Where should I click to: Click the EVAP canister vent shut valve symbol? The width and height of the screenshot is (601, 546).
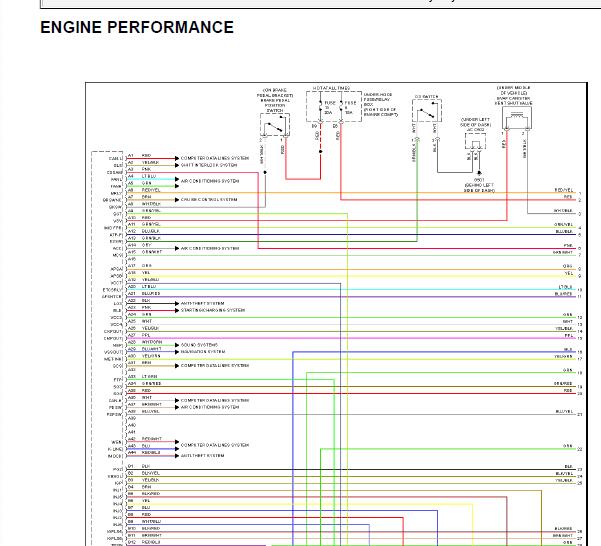coord(517,118)
